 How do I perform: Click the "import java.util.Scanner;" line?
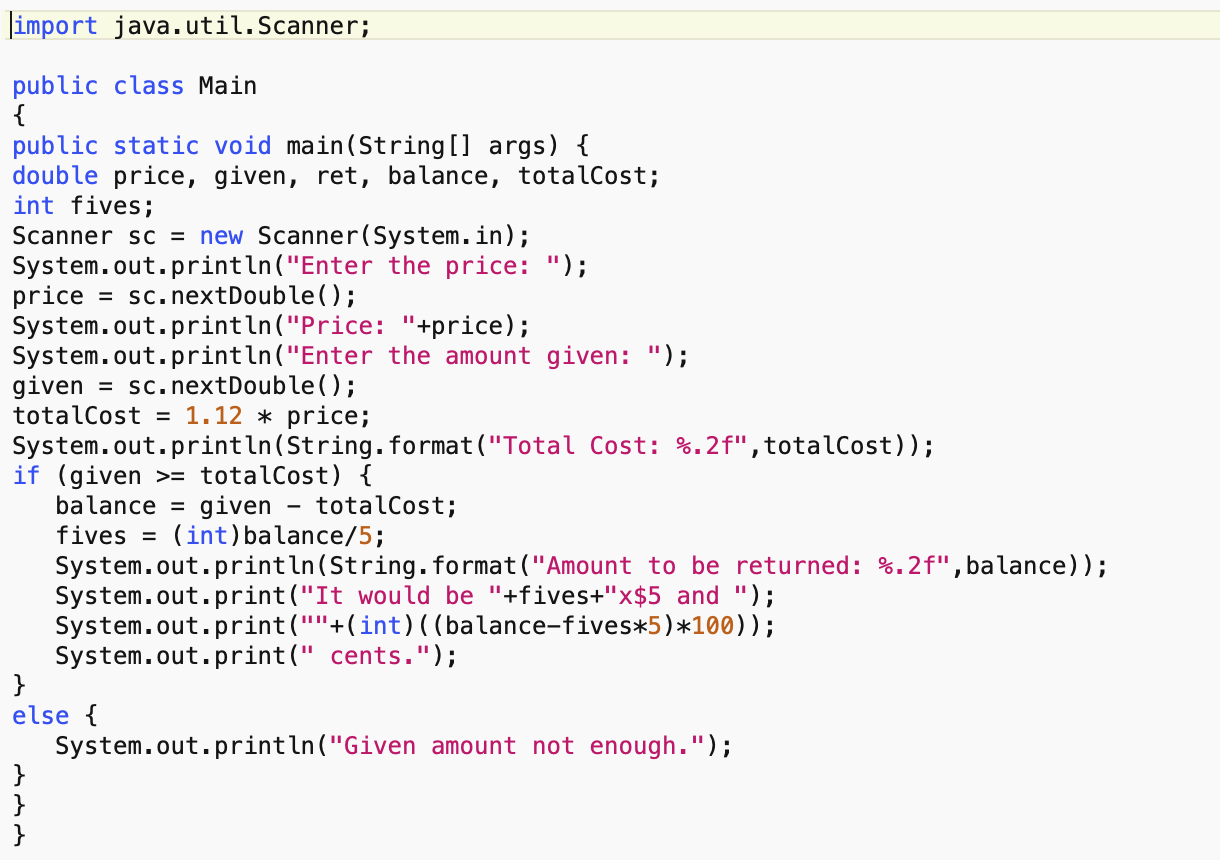(192, 26)
